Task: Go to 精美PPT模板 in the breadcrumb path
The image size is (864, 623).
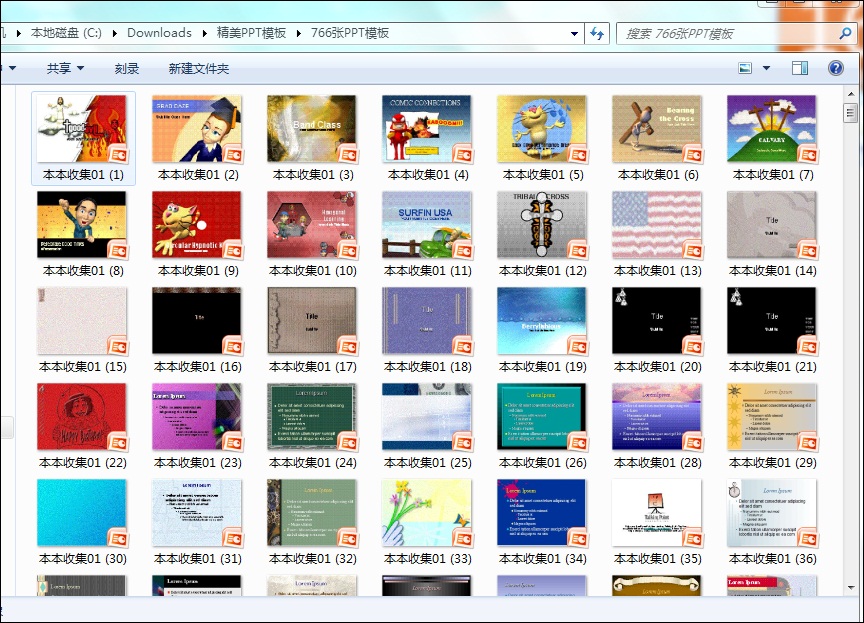Action: (251, 33)
